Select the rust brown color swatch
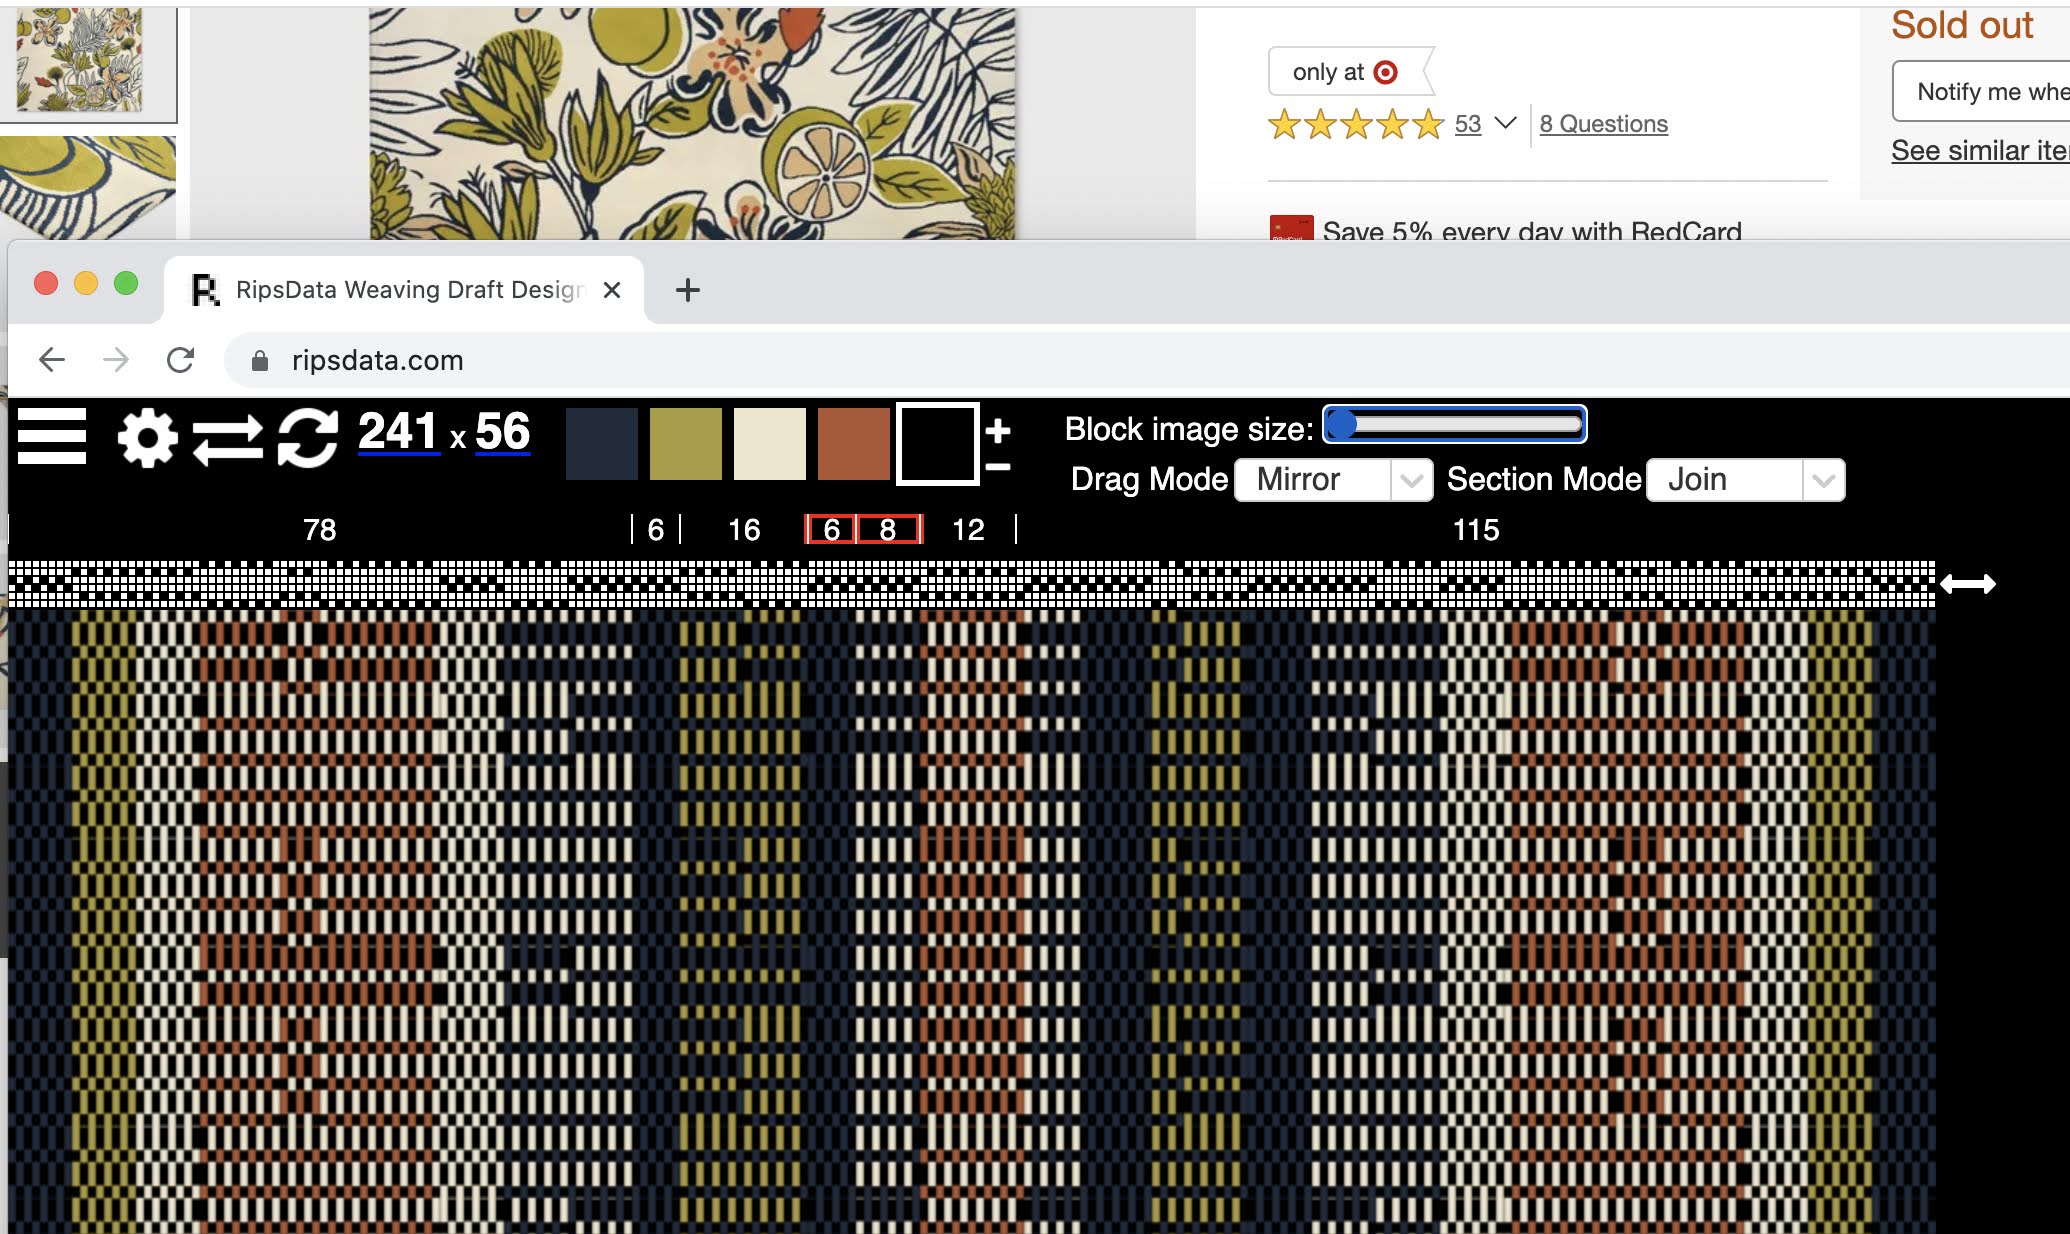This screenshot has height=1234, width=2070. (x=854, y=443)
